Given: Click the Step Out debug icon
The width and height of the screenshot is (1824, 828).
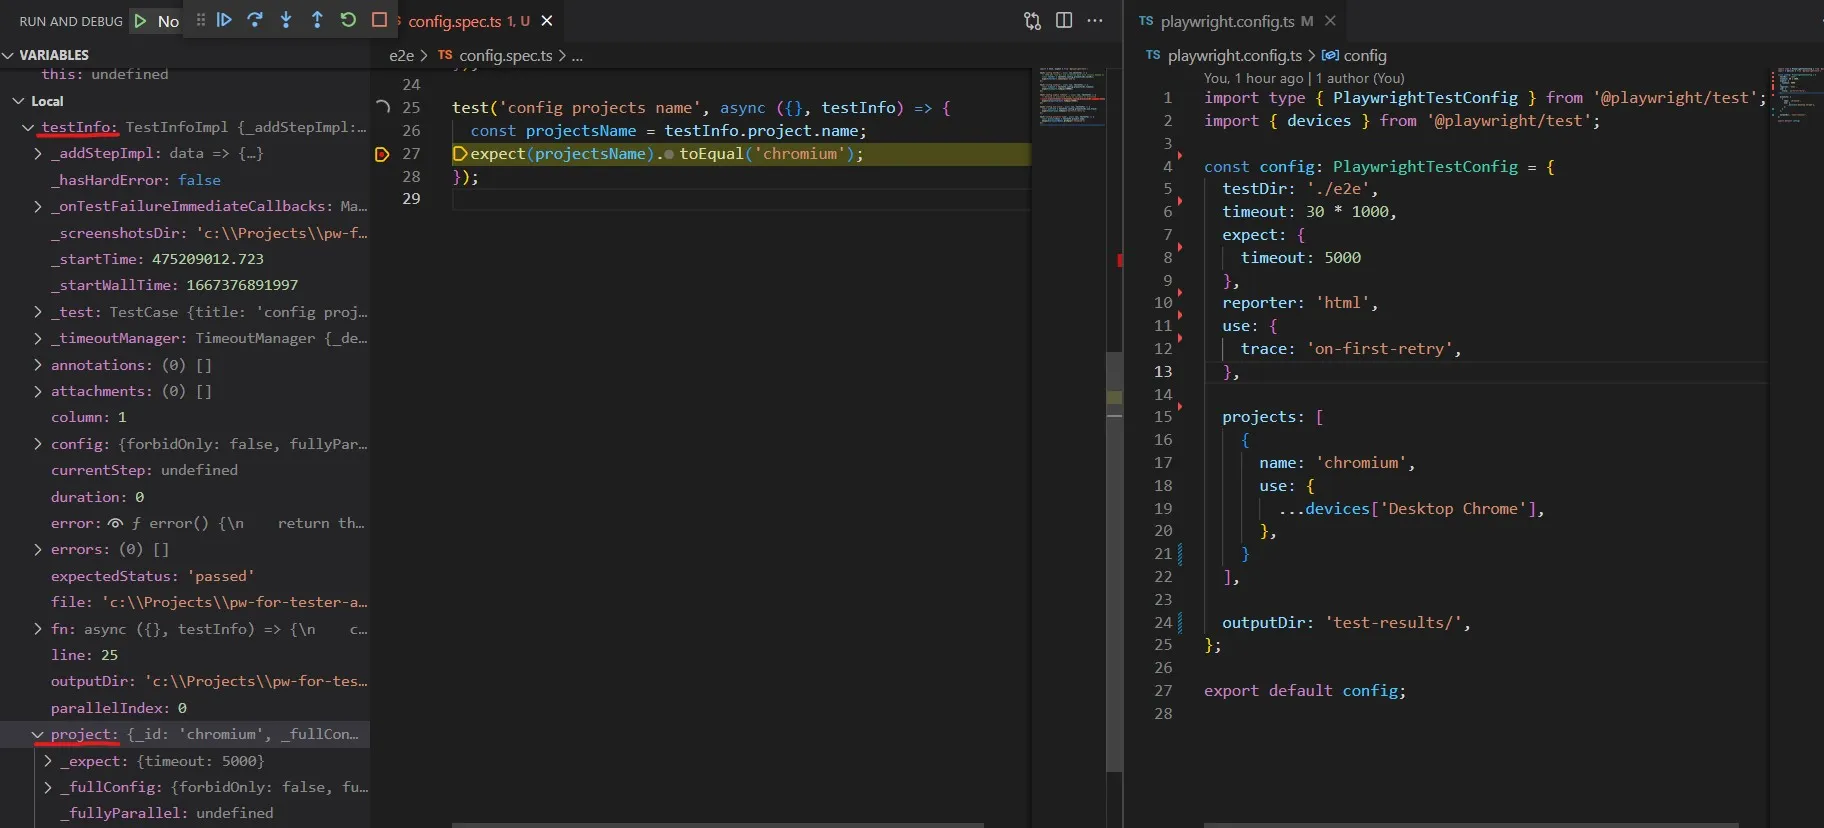Looking at the screenshot, I should point(317,20).
